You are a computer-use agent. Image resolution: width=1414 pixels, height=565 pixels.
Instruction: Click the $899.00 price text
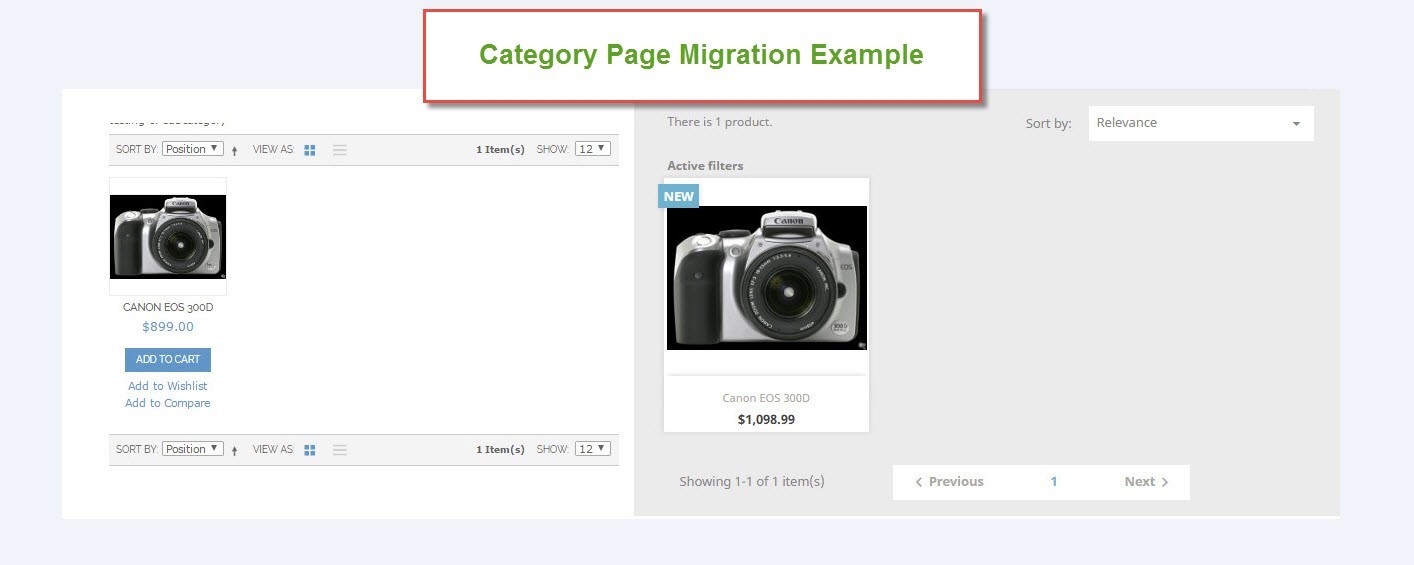point(168,326)
